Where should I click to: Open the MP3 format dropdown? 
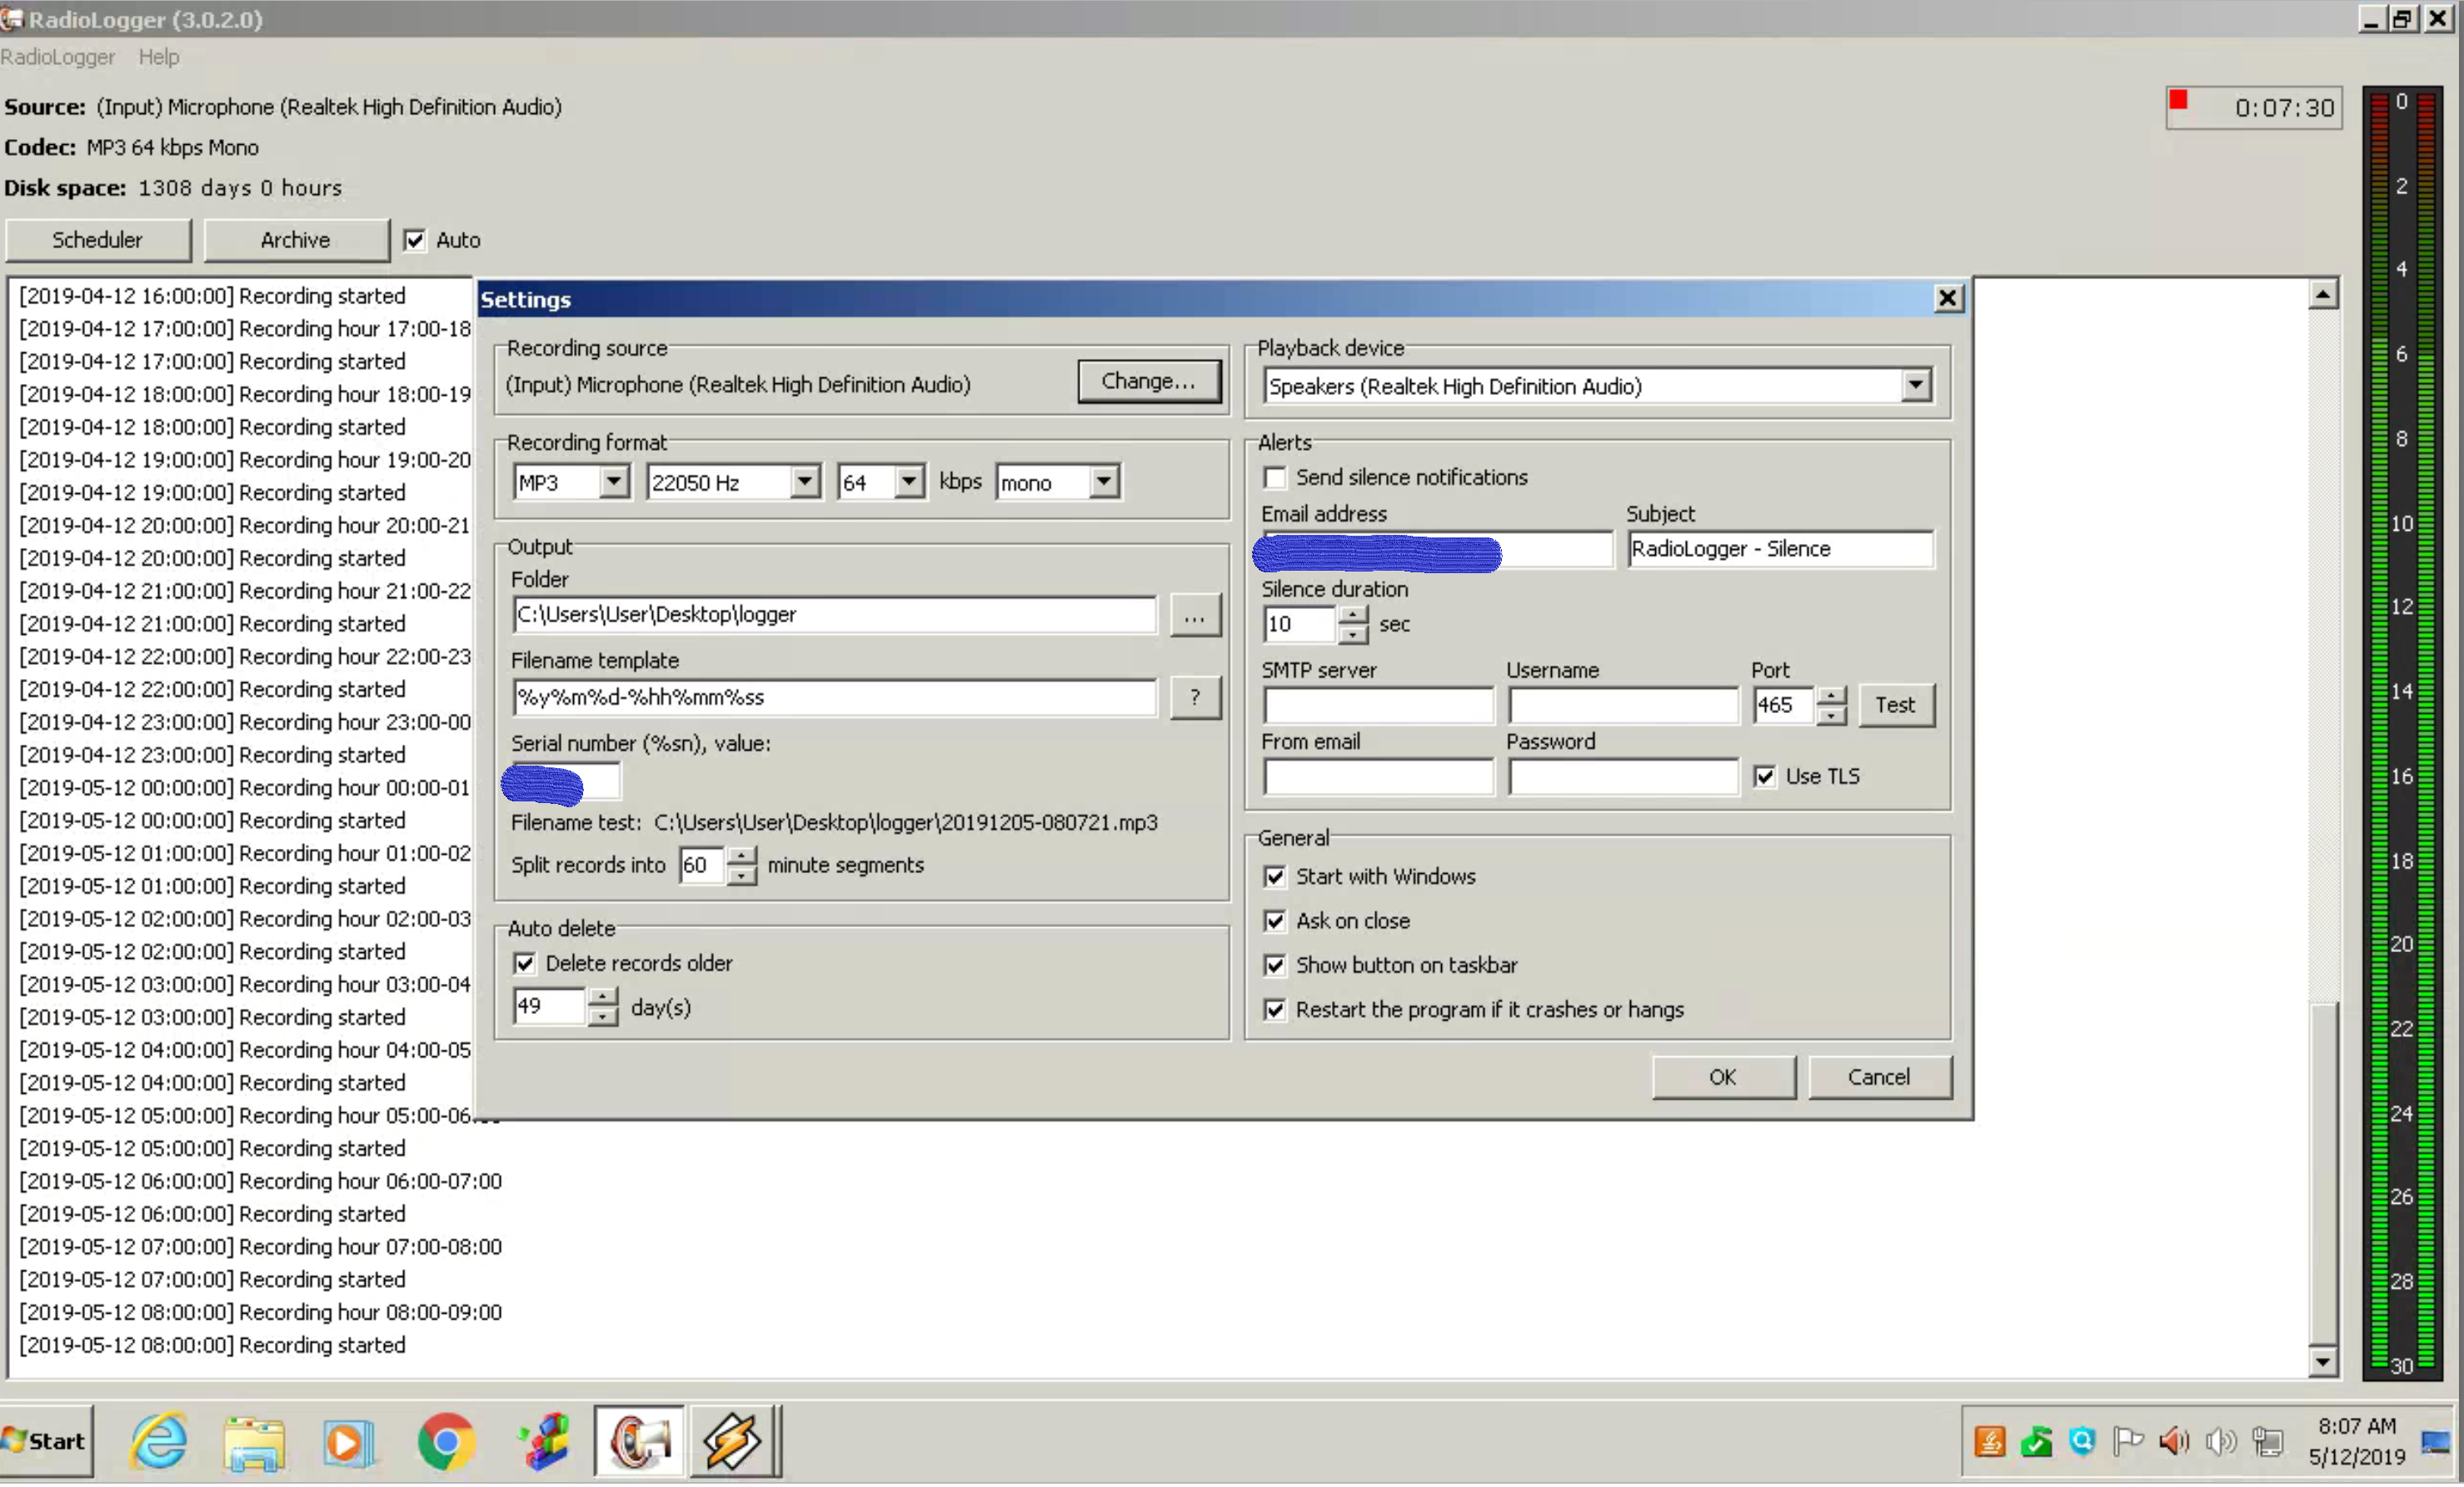tap(614, 482)
